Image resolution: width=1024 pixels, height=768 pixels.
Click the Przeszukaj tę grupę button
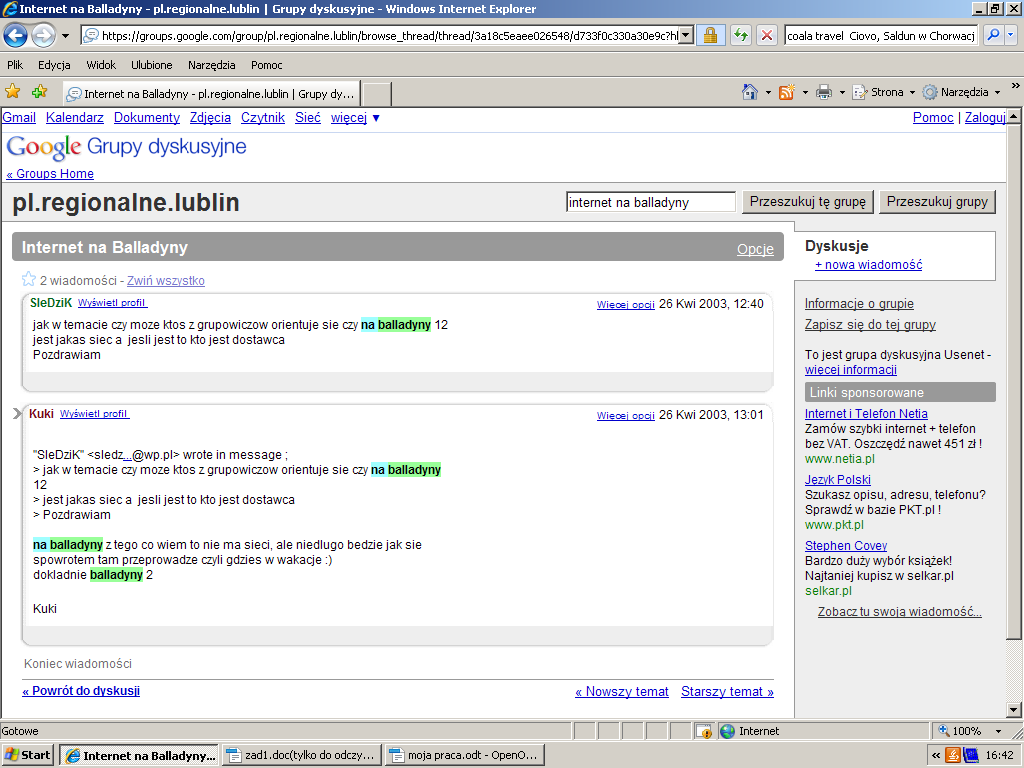coord(808,202)
